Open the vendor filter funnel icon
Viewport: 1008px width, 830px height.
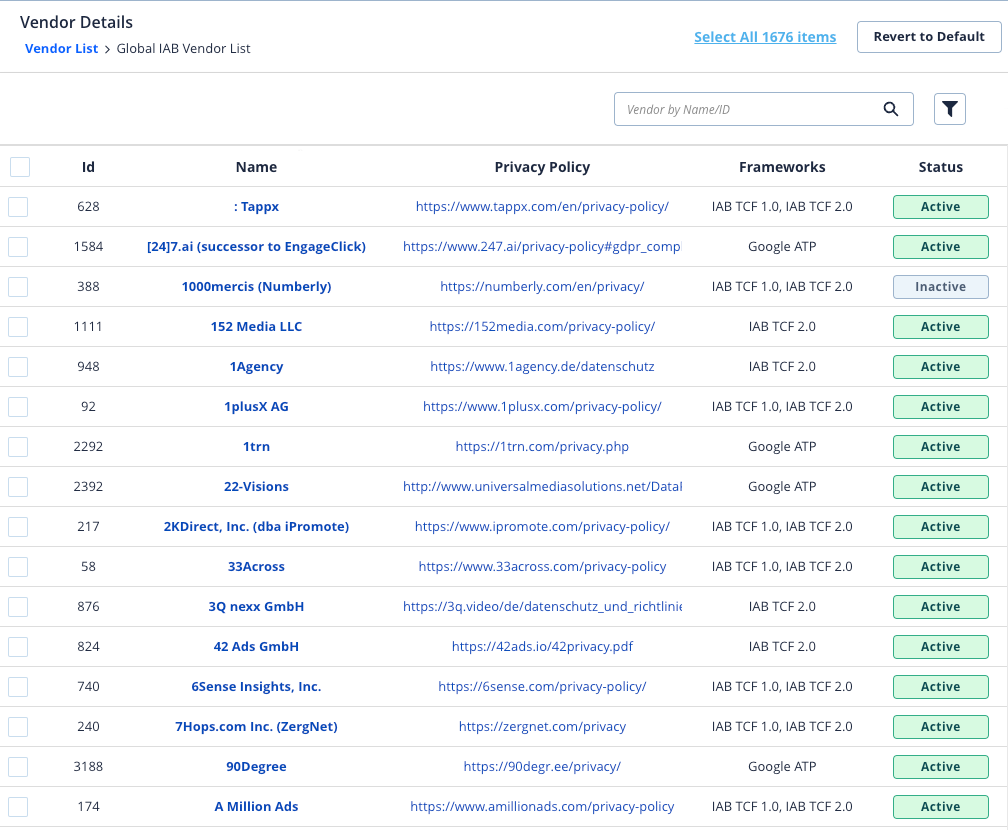(x=950, y=109)
